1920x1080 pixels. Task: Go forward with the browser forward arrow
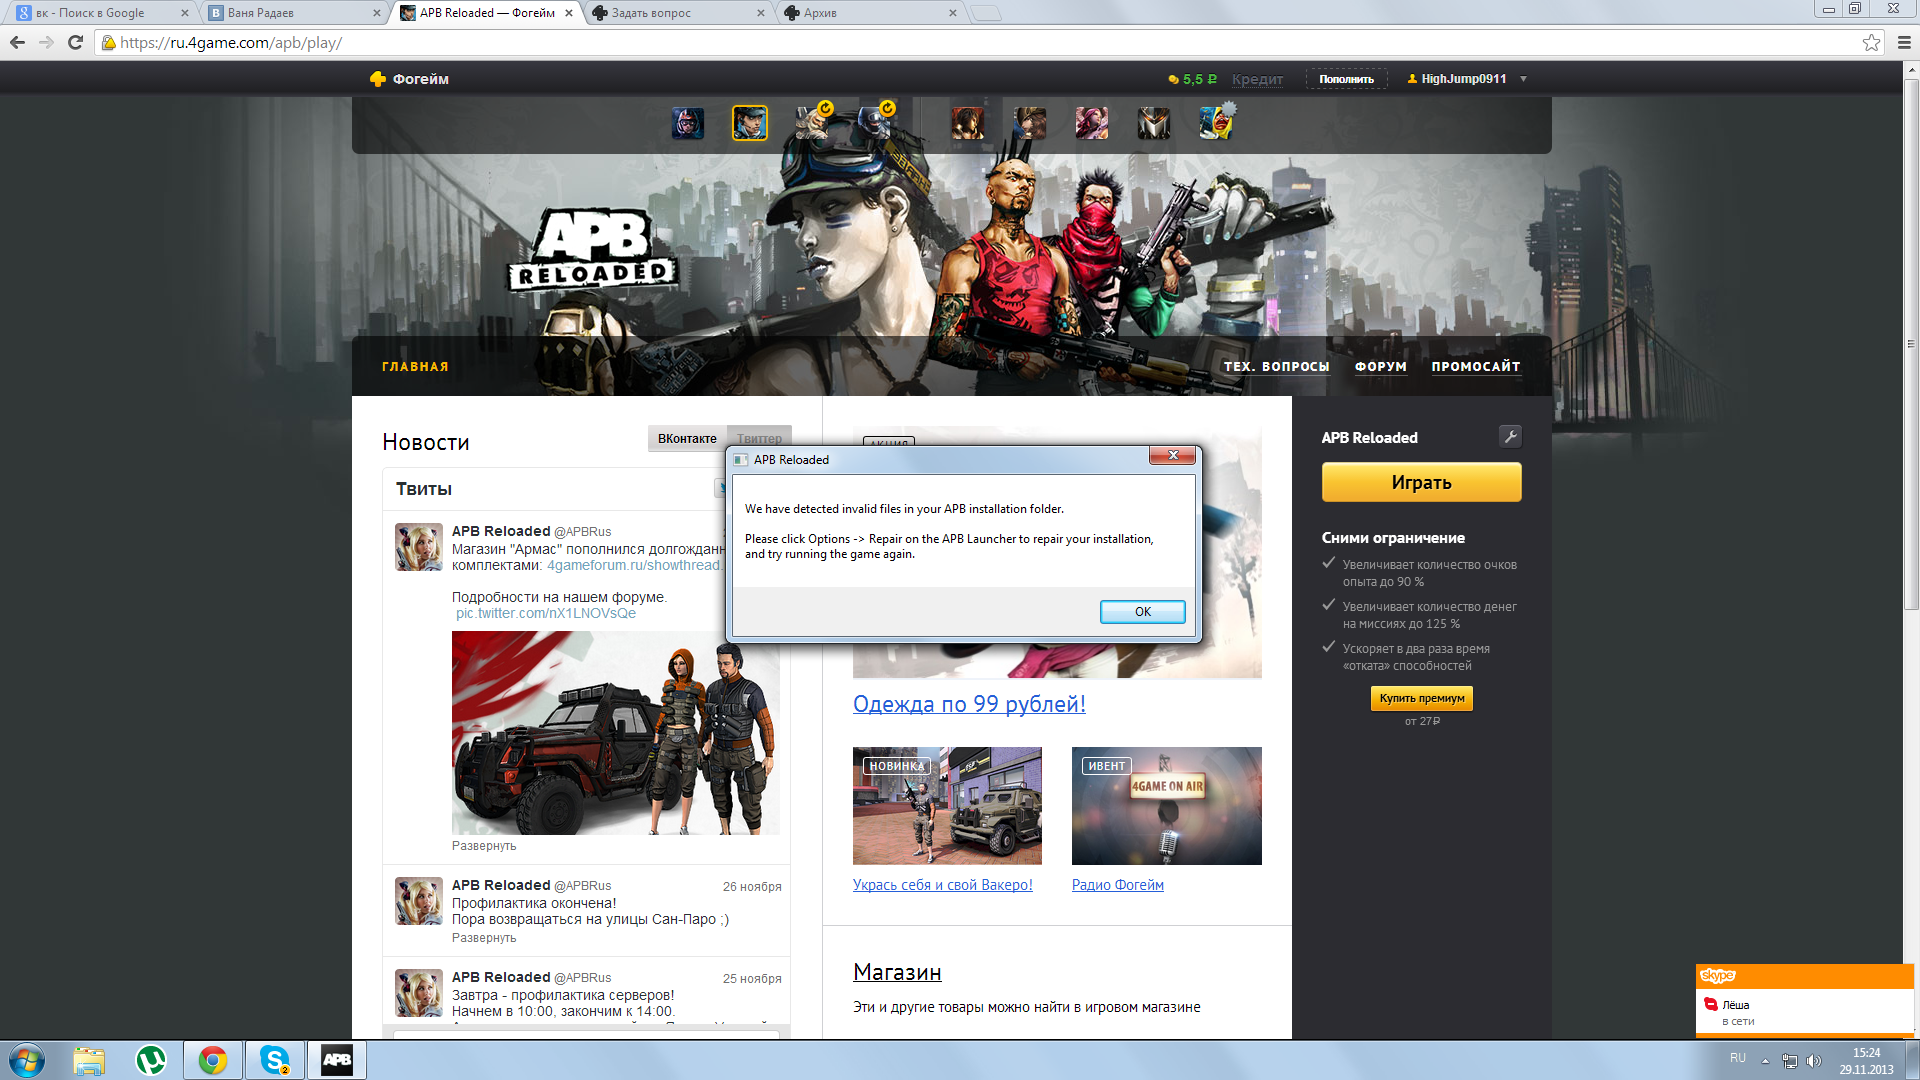pyautogui.click(x=46, y=43)
